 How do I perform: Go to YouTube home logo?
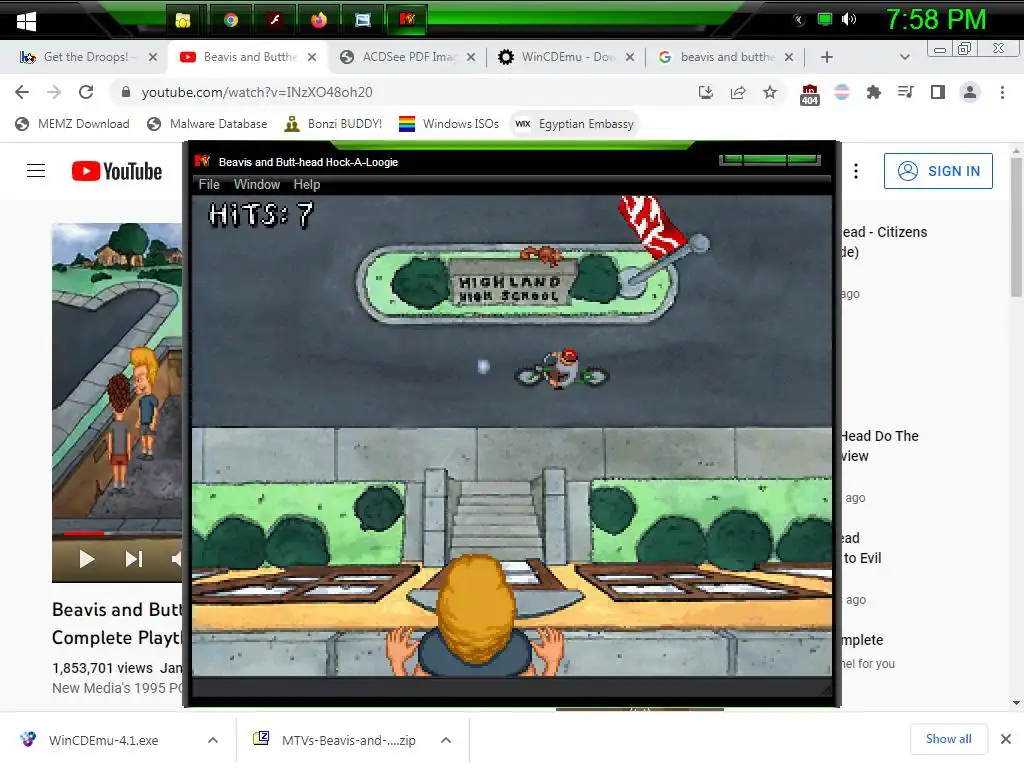[x=117, y=171]
